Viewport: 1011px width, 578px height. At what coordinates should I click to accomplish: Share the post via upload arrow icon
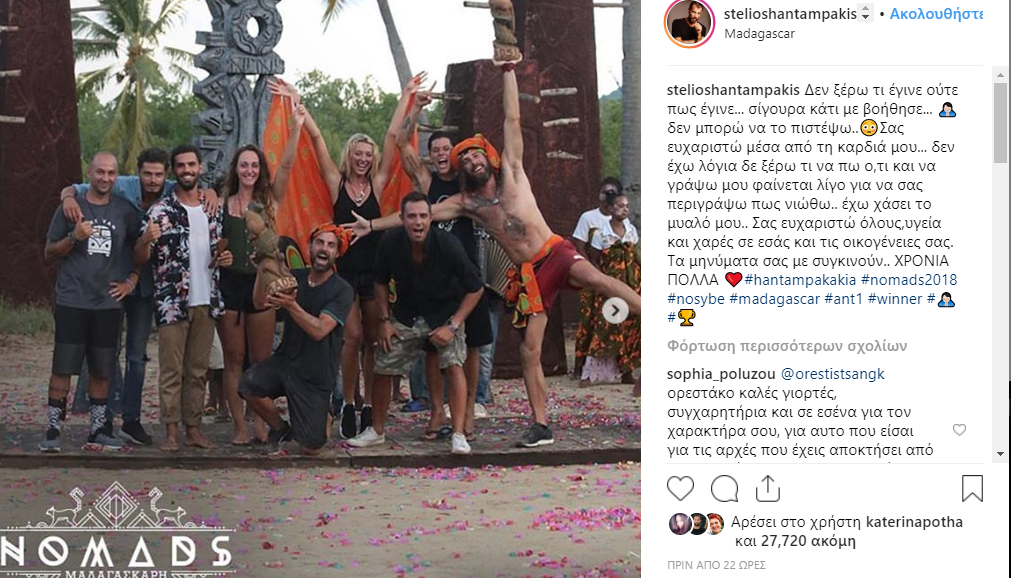[x=767, y=488]
